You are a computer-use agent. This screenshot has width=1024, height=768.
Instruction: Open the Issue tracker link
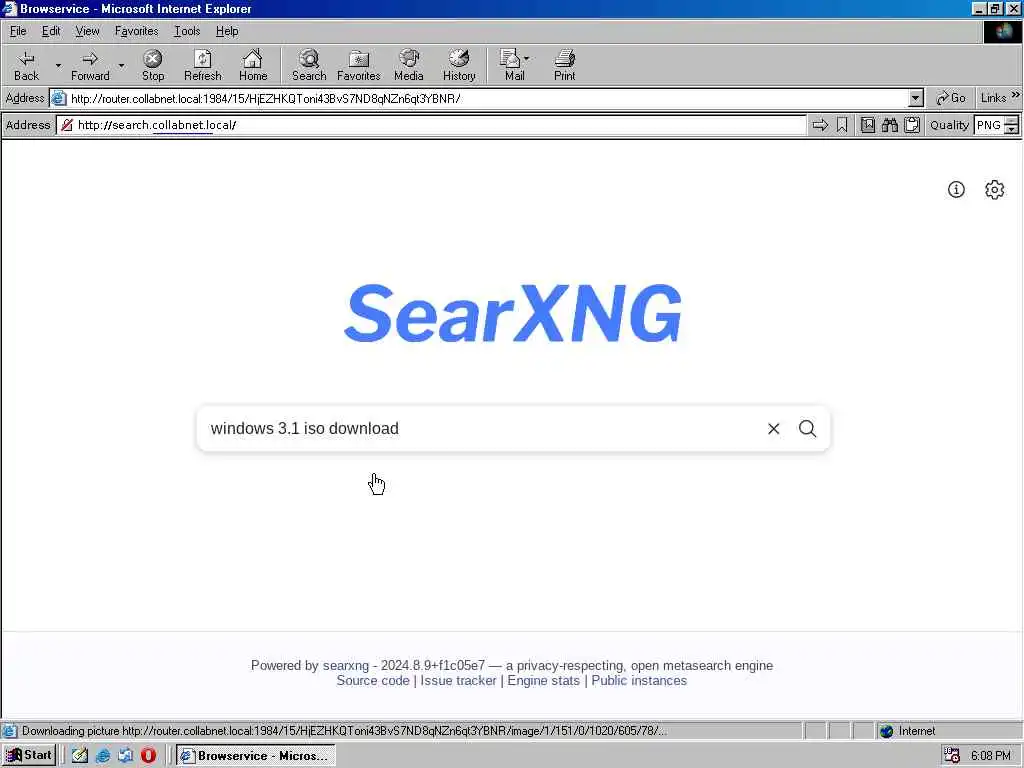point(458,680)
